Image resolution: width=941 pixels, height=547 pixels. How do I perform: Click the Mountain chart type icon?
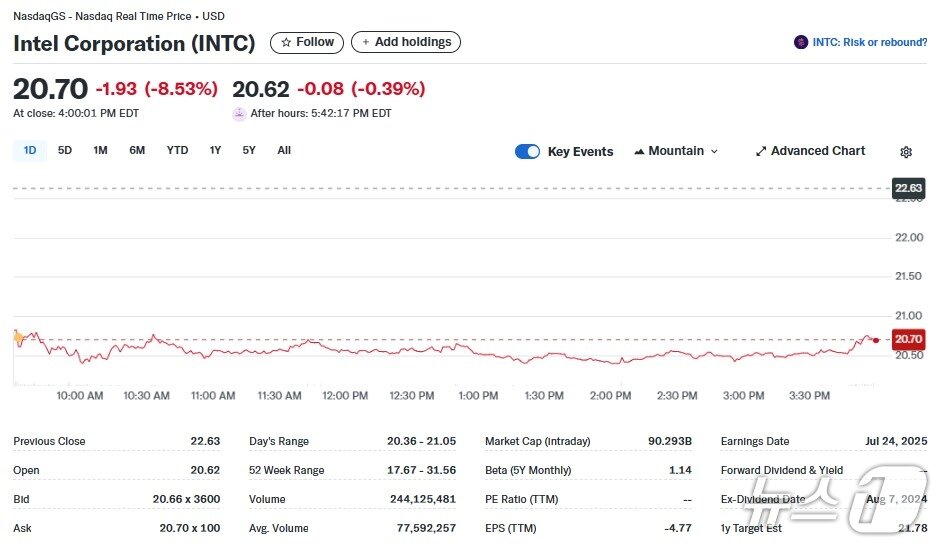639,151
